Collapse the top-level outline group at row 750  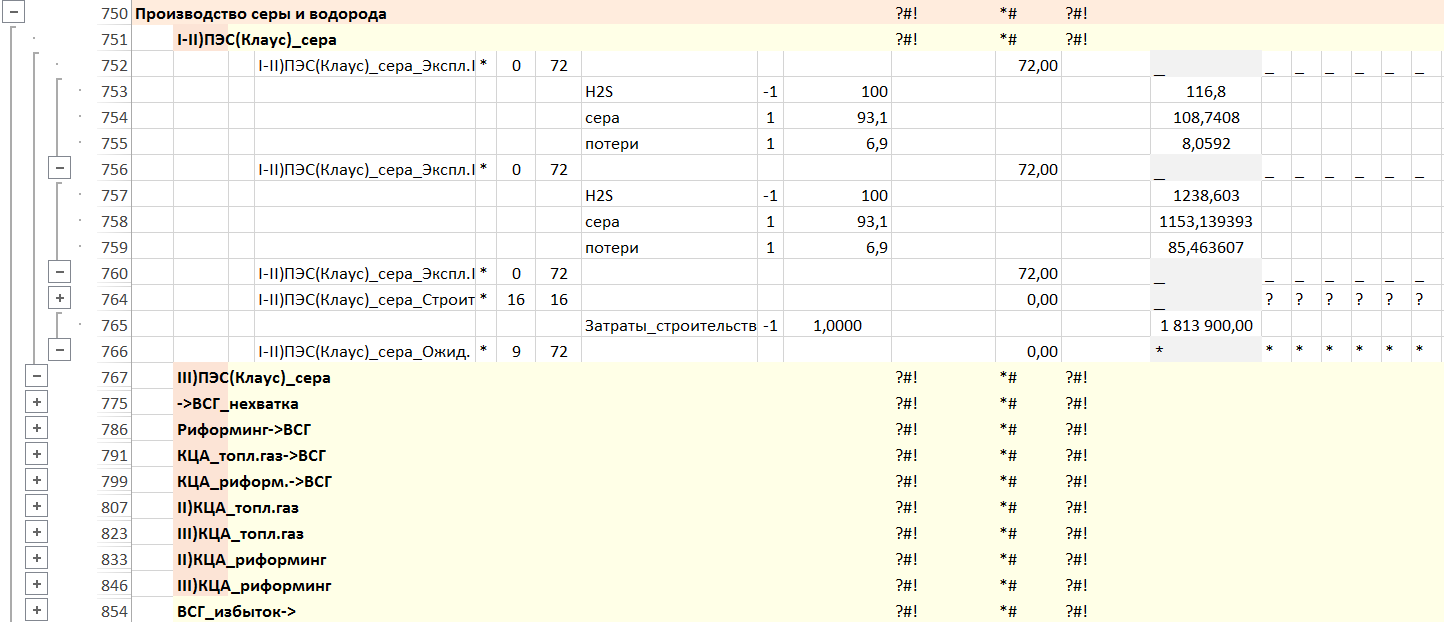click(x=10, y=13)
